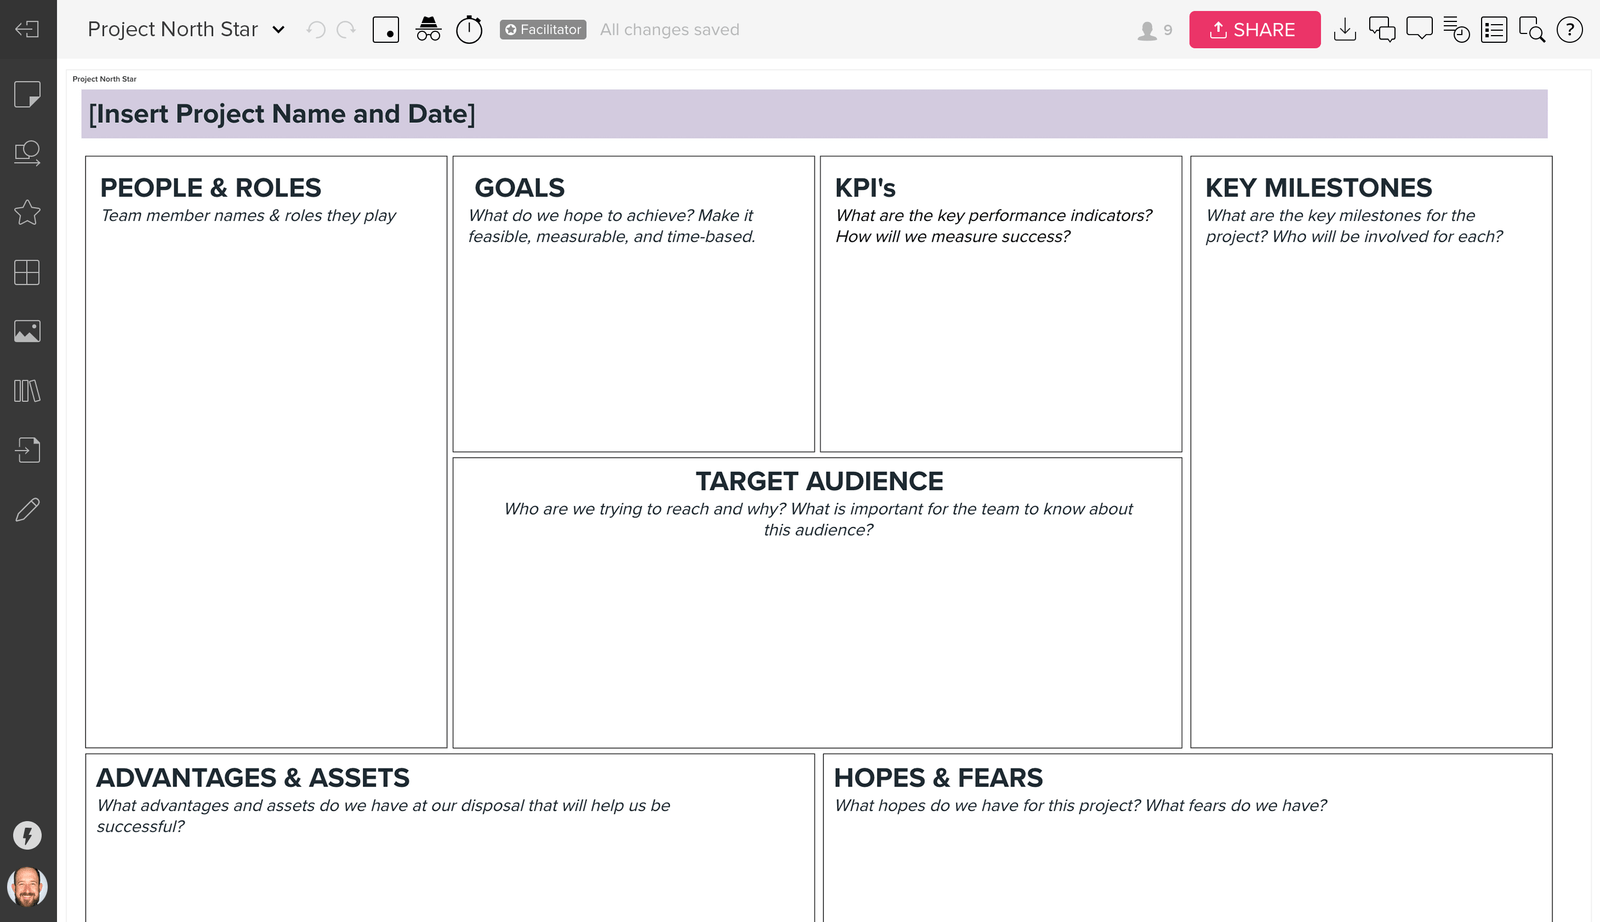Open the activity log panel
Screen dimensions: 1600x922
[x=1457, y=30]
